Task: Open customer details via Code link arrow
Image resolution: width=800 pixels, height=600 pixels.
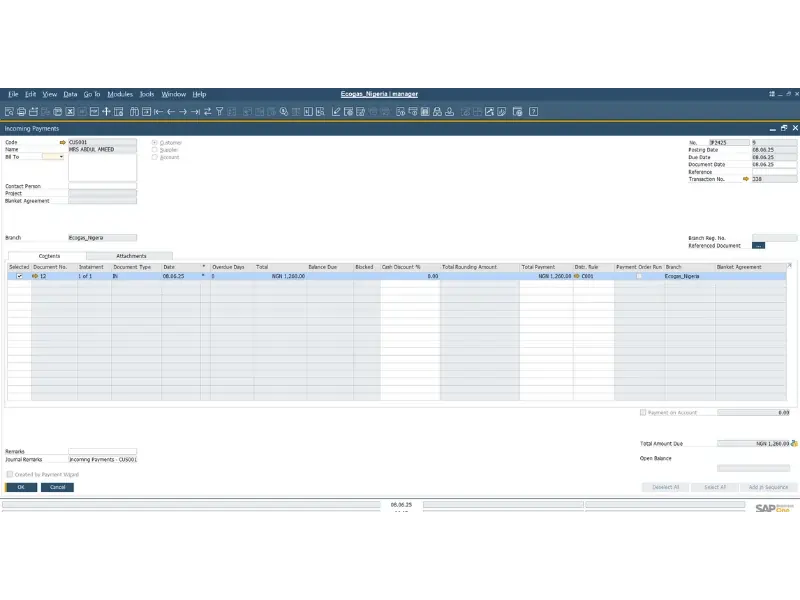Action: (62, 142)
